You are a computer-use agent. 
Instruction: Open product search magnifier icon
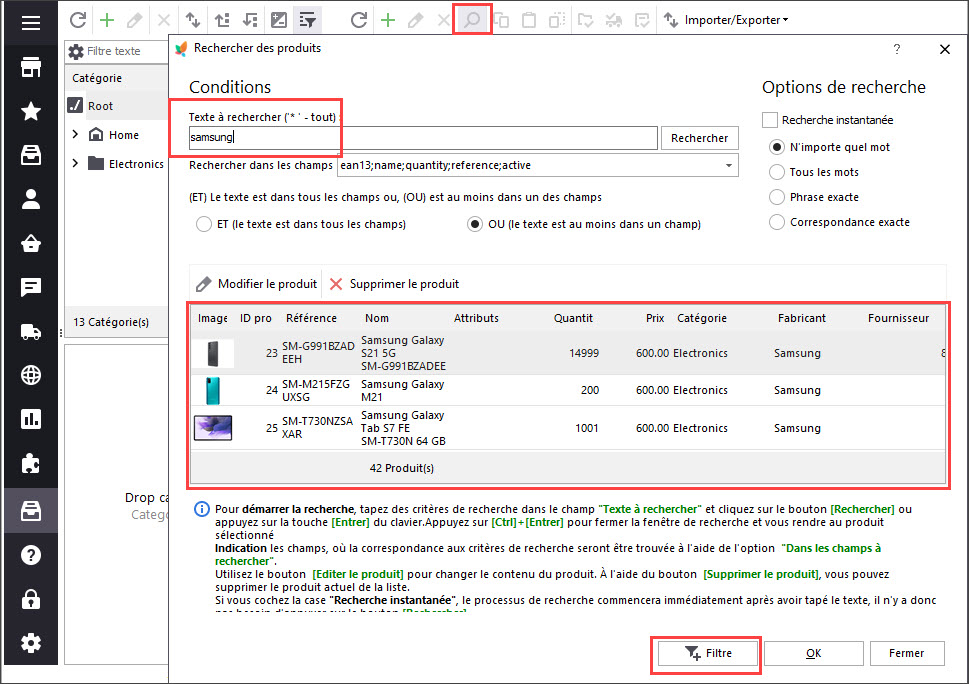click(472, 20)
